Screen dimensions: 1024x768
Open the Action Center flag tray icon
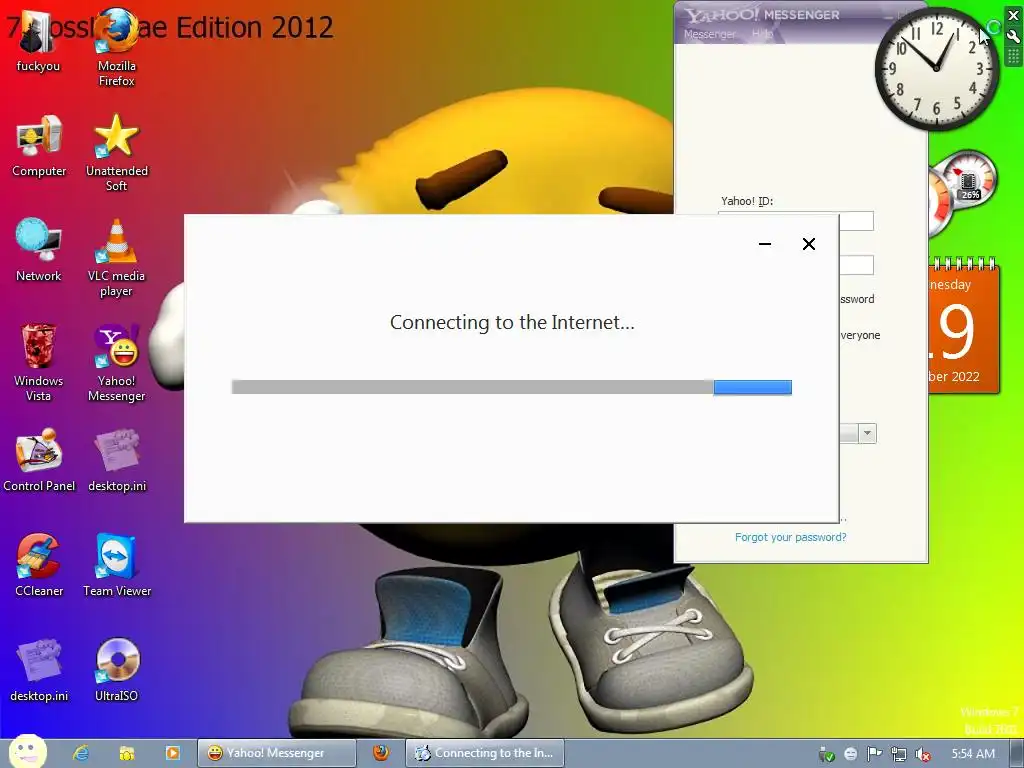coord(874,754)
